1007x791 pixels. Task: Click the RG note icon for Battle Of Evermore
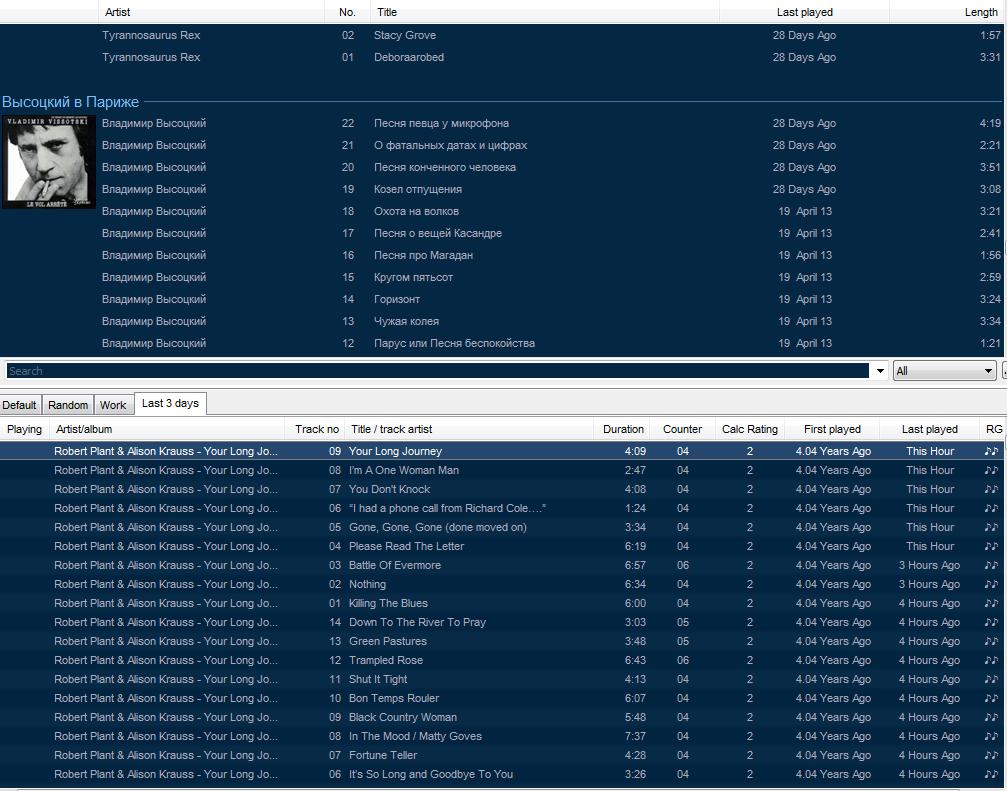[991, 565]
